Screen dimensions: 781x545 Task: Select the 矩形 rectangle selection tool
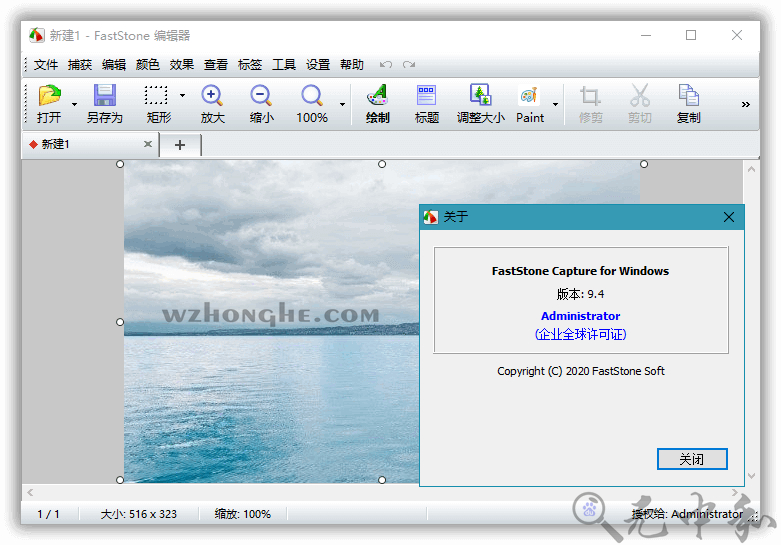coord(157,104)
